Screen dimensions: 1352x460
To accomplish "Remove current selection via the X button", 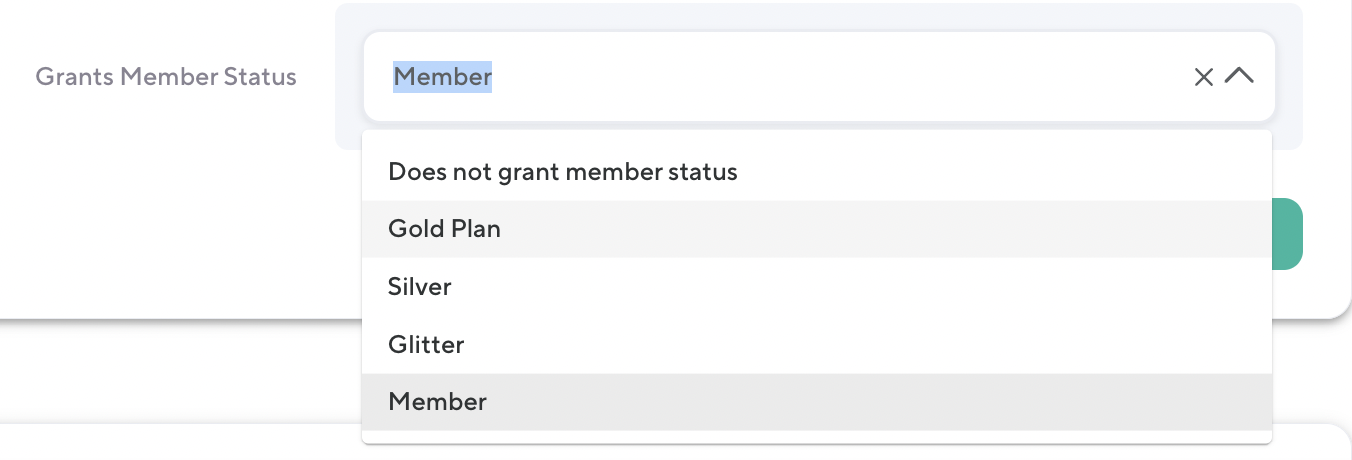I will pos(1204,77).
